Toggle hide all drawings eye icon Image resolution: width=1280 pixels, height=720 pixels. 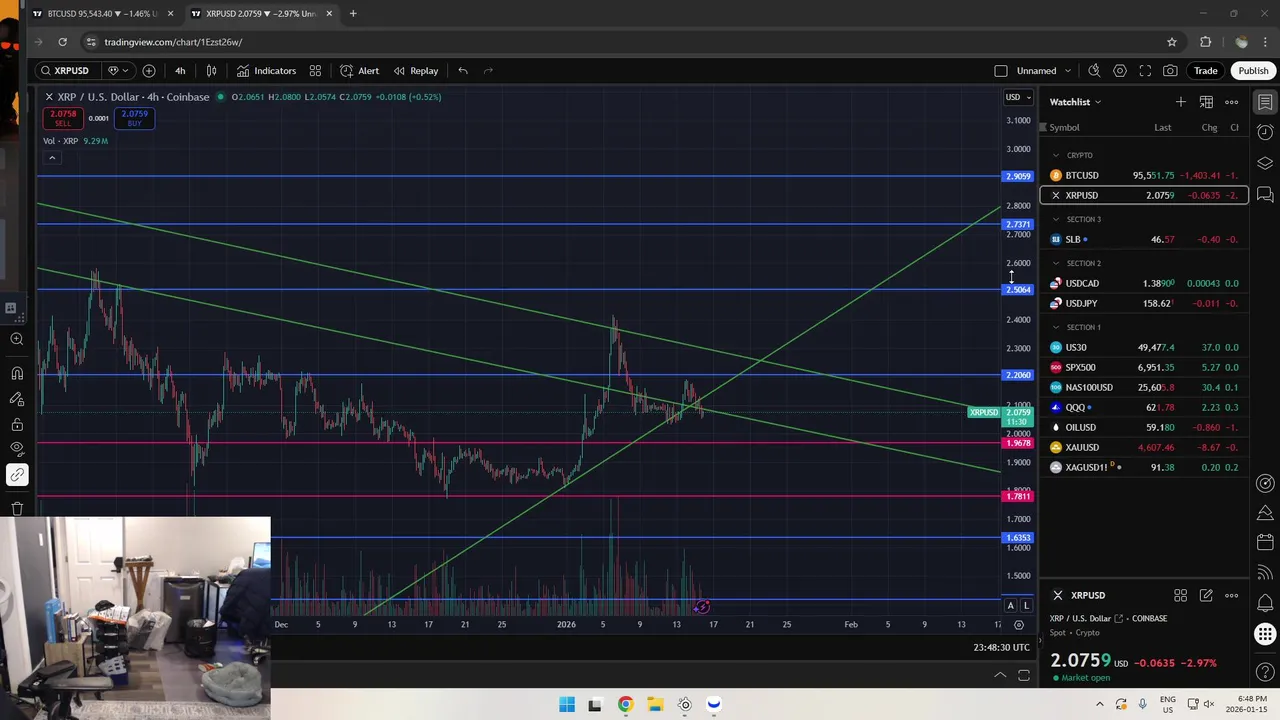[17, 449]
